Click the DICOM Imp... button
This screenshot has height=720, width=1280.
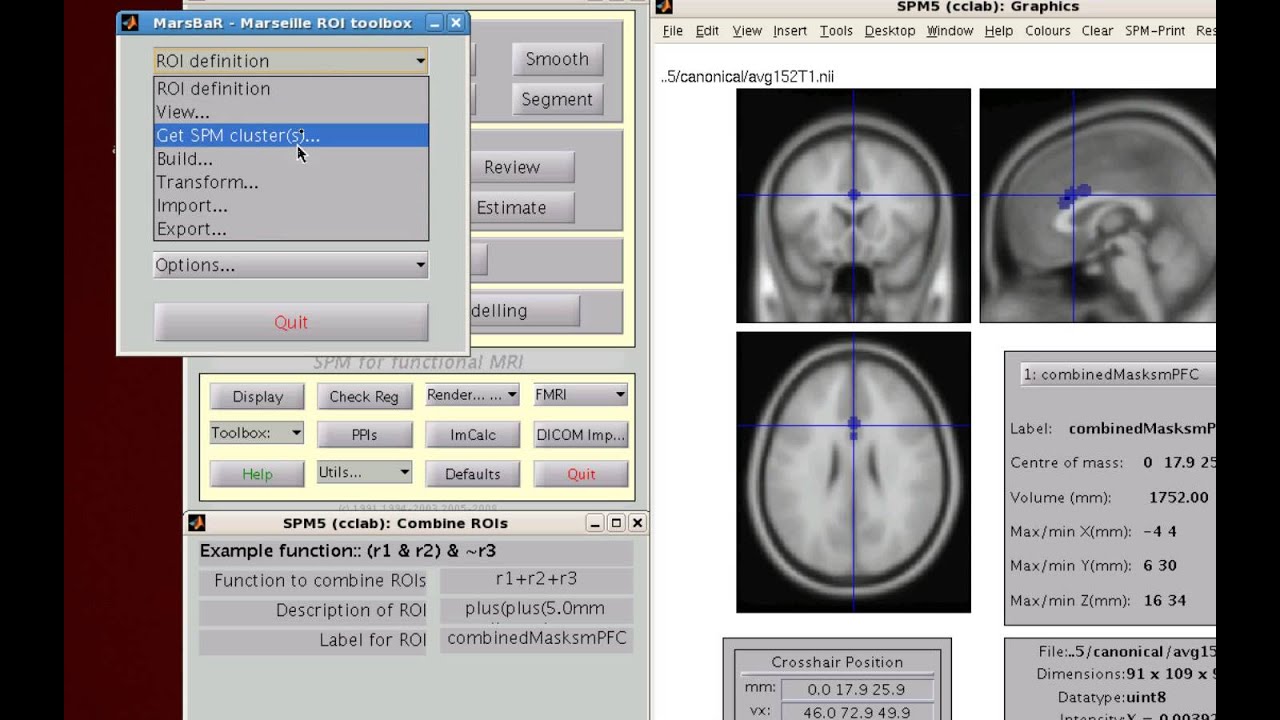[580, 435]
